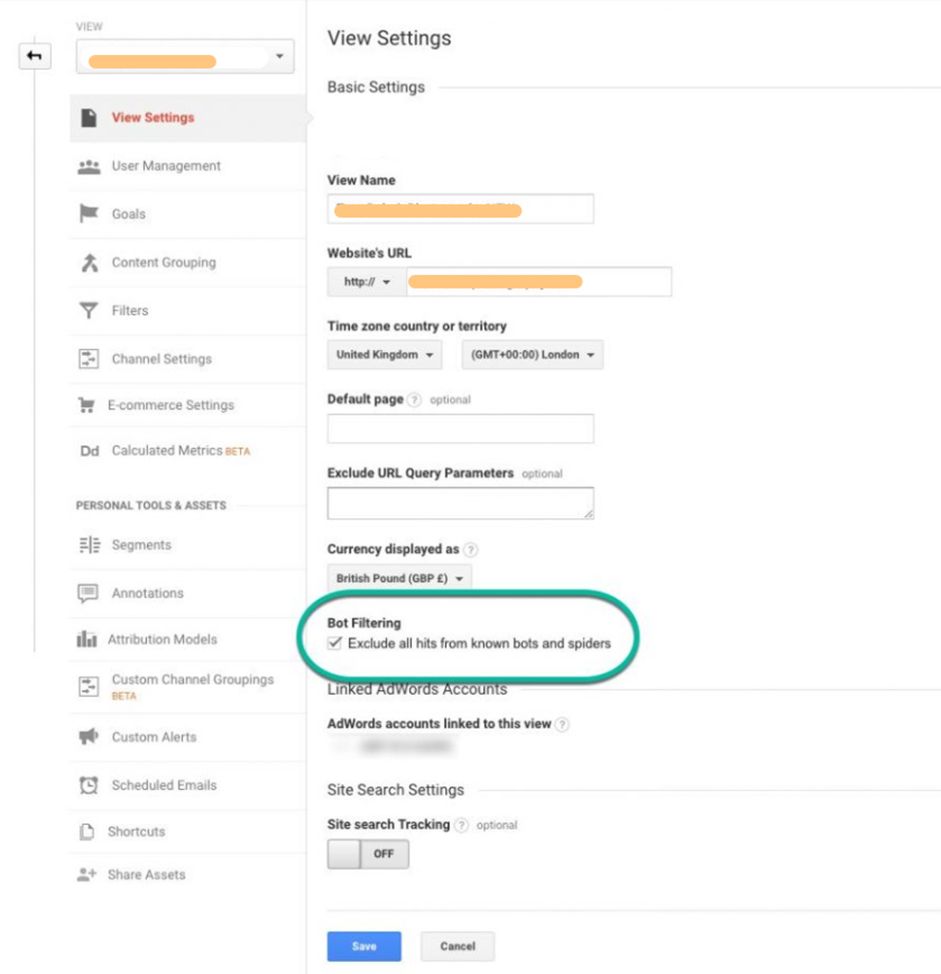The image size is (941, 974).
Task: Click the Cancel button
Action: (x=457, y=946)
